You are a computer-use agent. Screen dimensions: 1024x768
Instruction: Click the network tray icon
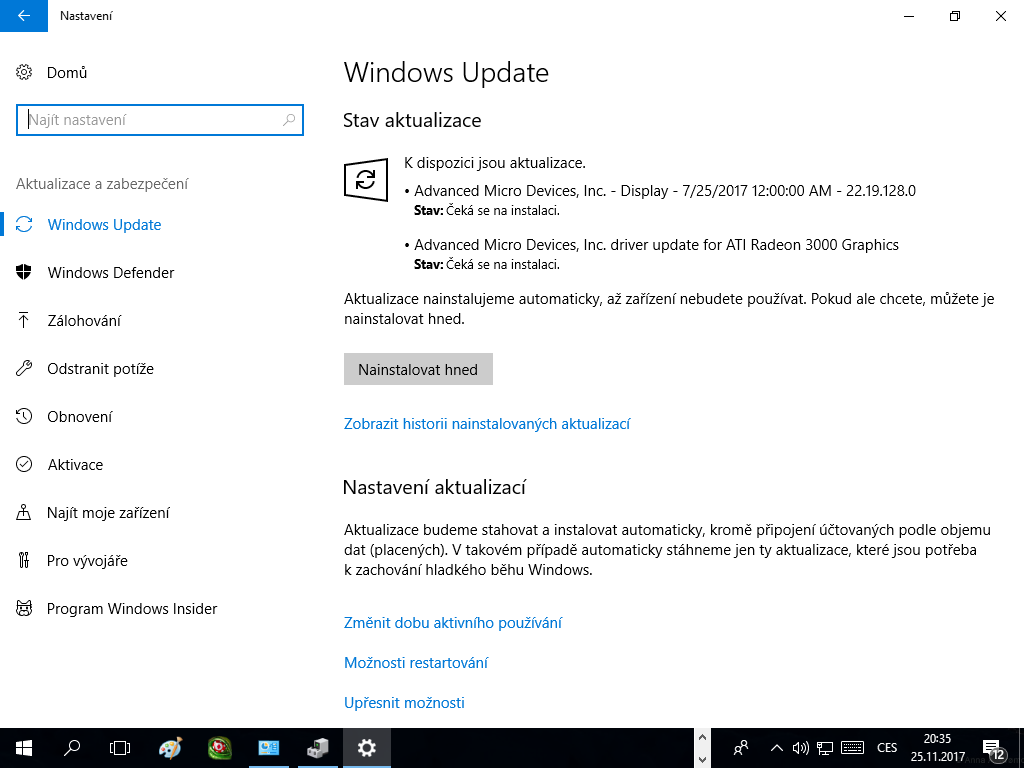point(825,748)
